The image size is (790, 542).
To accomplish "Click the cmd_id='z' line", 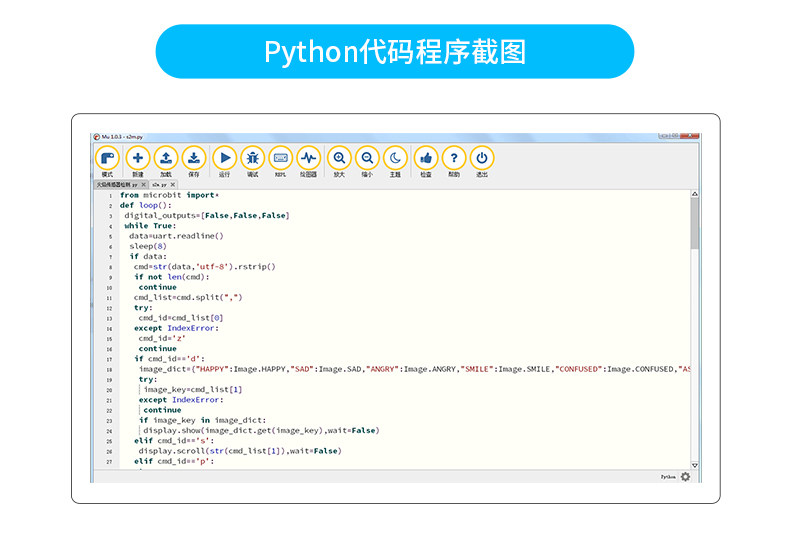I will point(162,338).
